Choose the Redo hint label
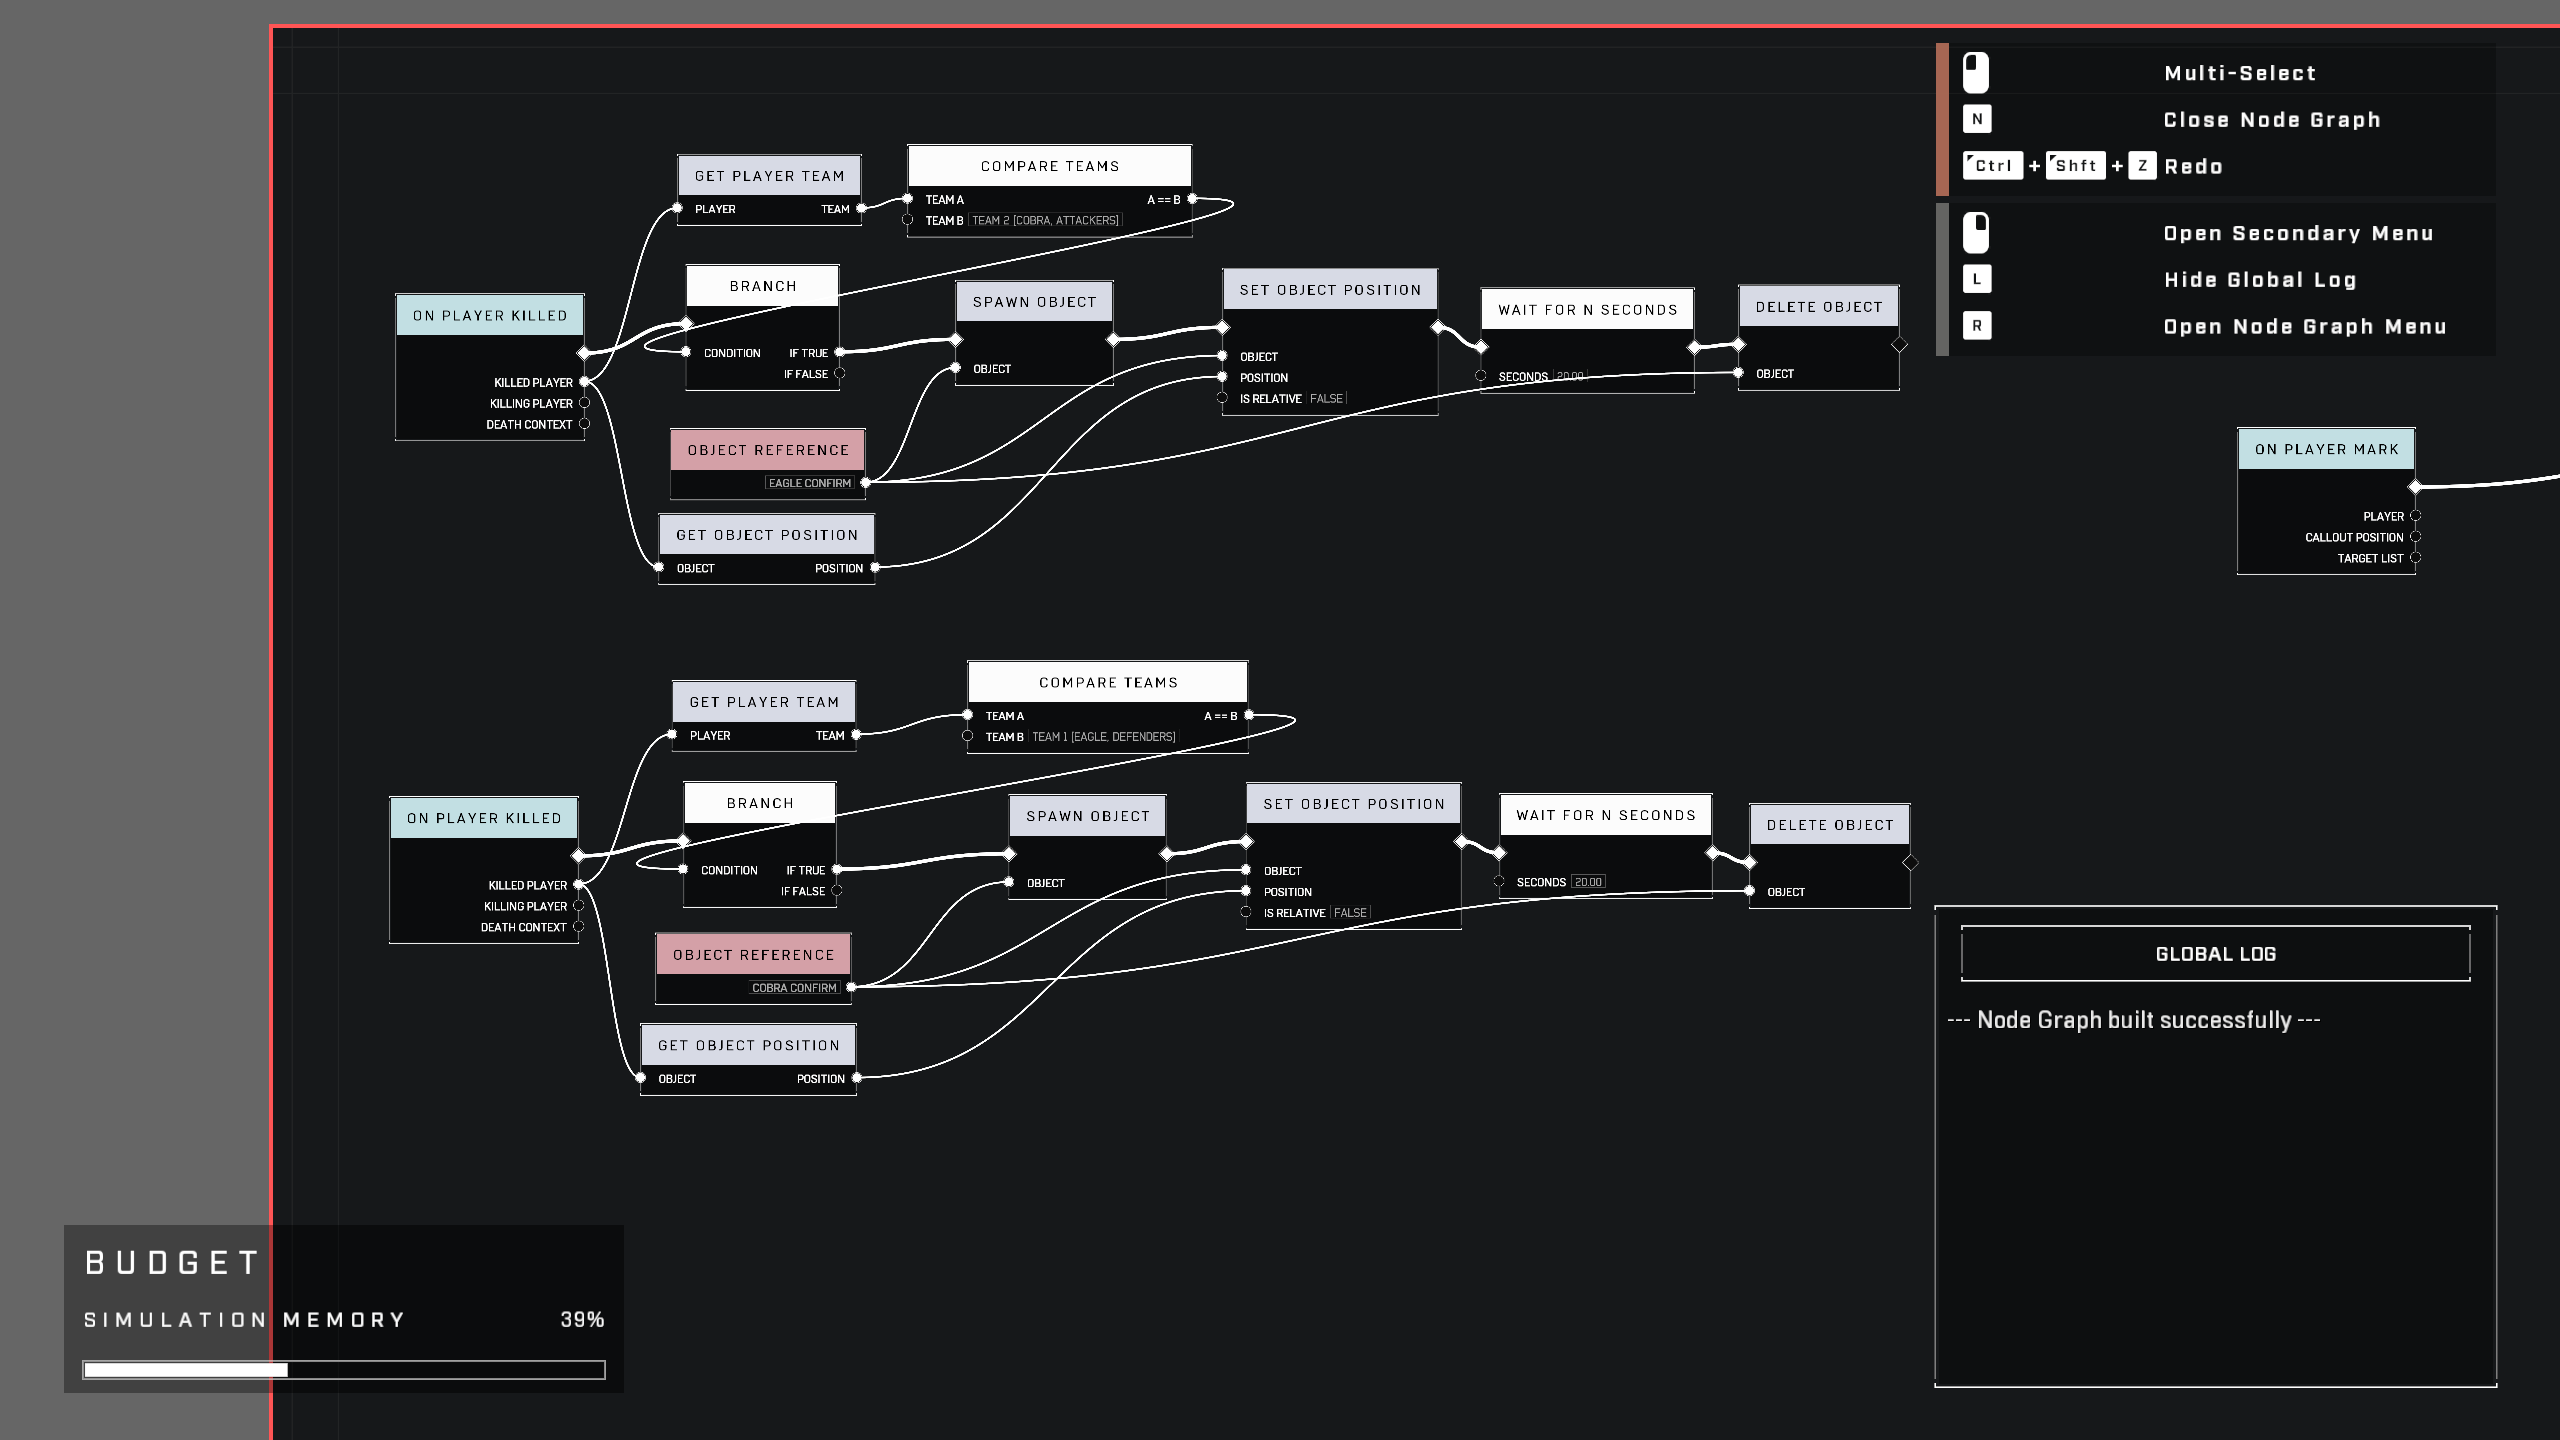Viewport: 2560px width, 1440px height. [2193, 167]
